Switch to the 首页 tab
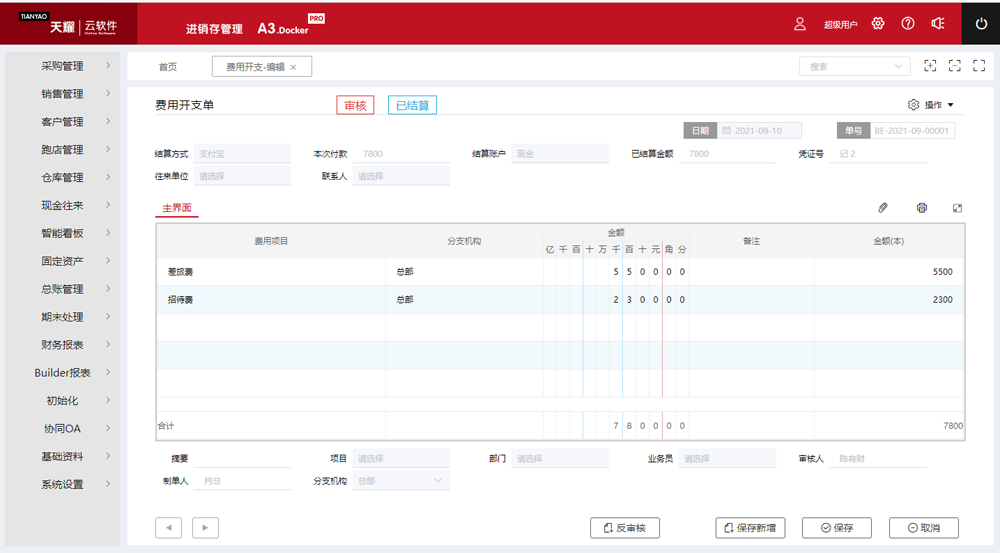This screenshot has width=1000, height=553. click(167, 67)
